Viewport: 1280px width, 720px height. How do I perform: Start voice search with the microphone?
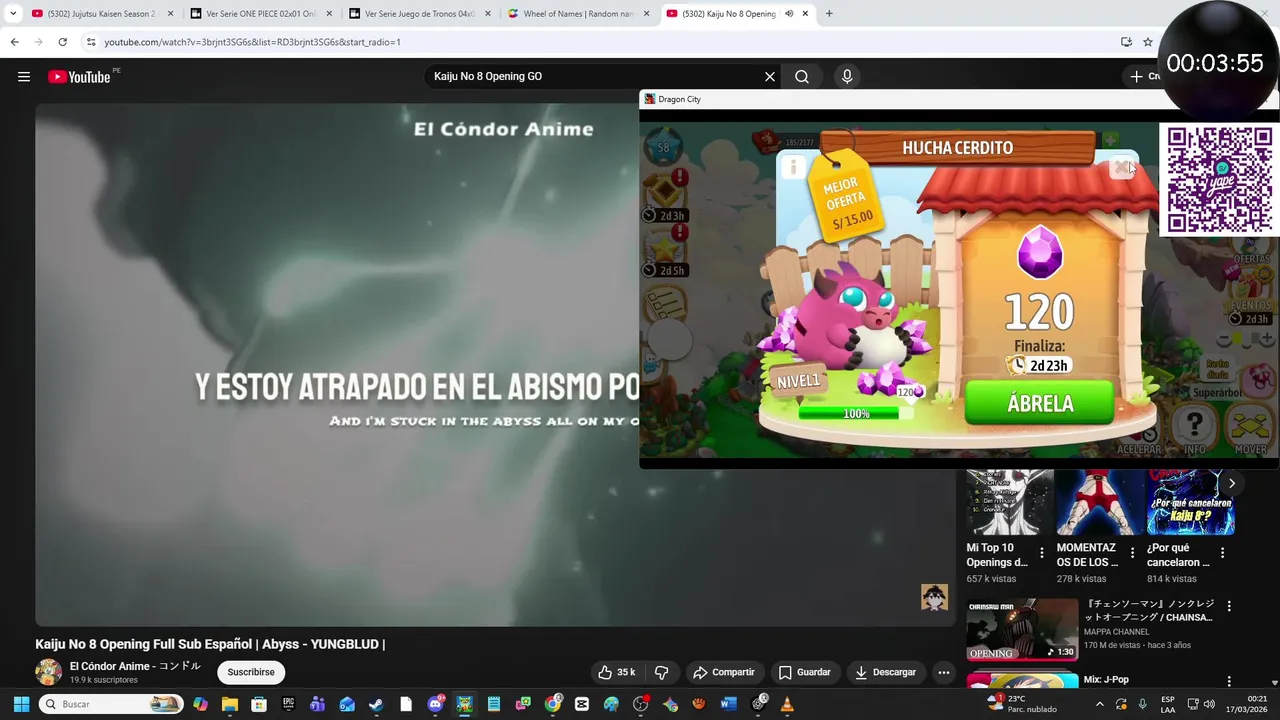click(847, 77)
